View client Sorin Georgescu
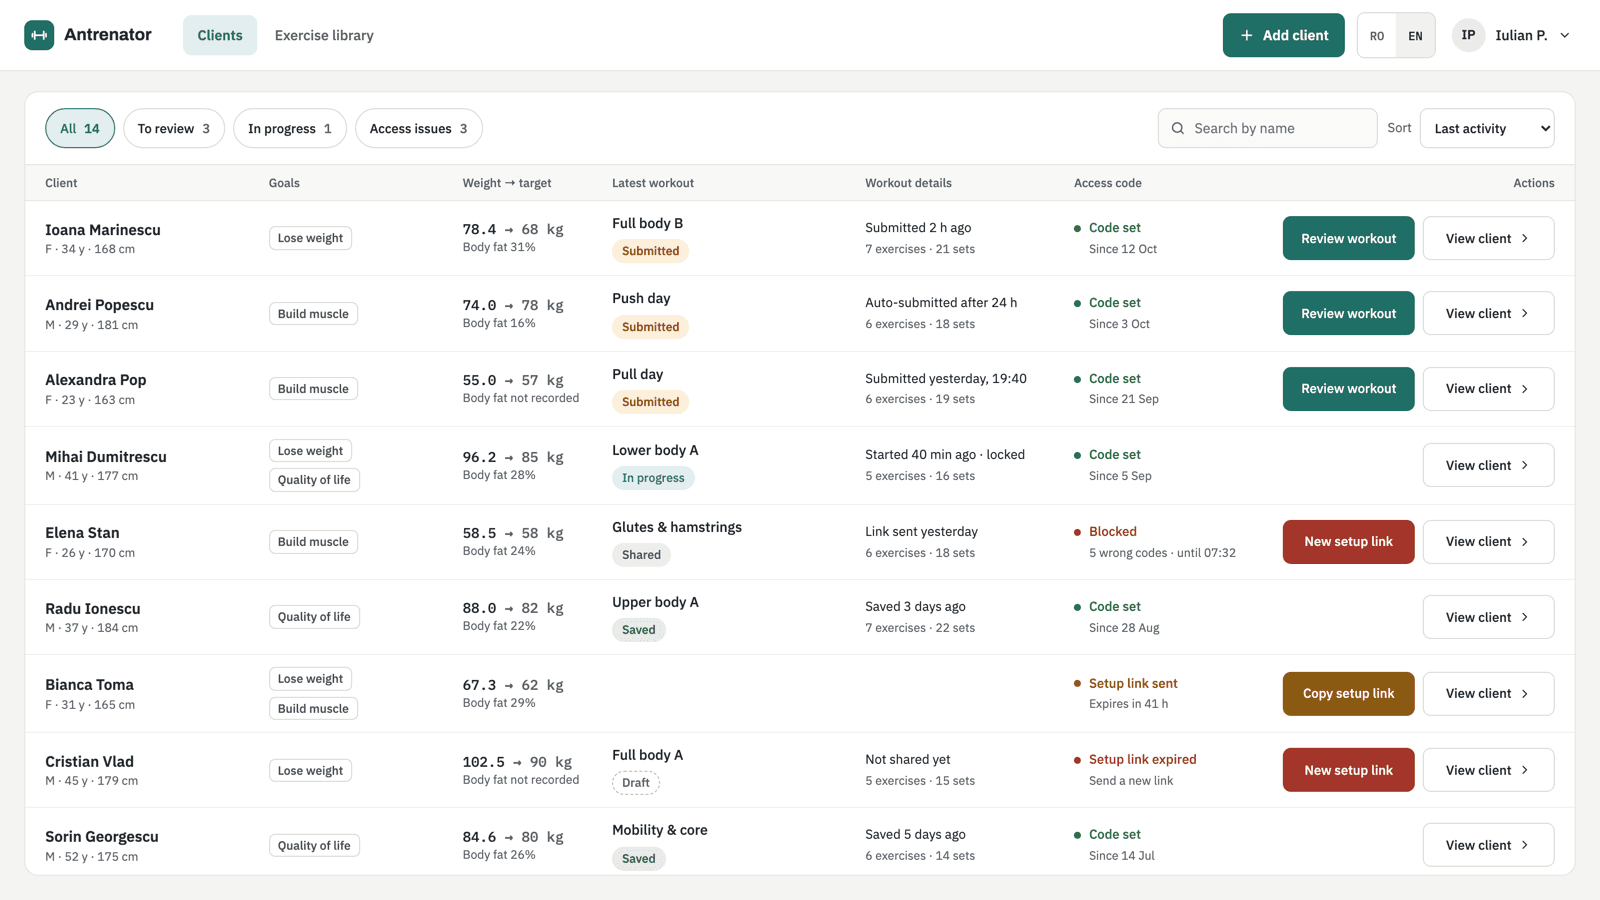 click(x=1488, y=845)
